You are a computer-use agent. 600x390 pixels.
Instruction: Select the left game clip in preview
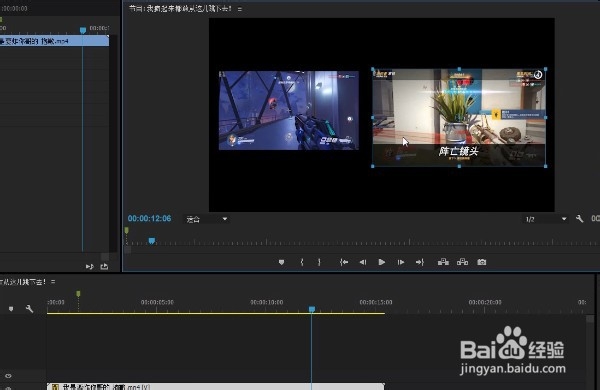(289, 110)
